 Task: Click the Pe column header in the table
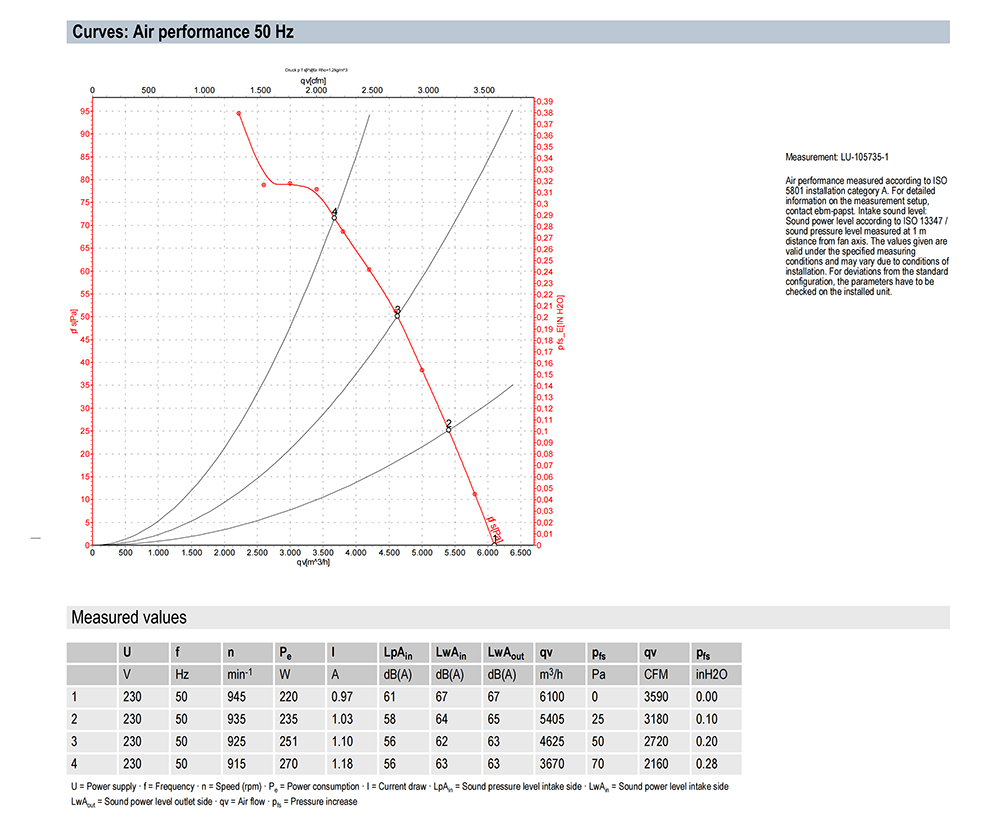(x=285, y=652)
